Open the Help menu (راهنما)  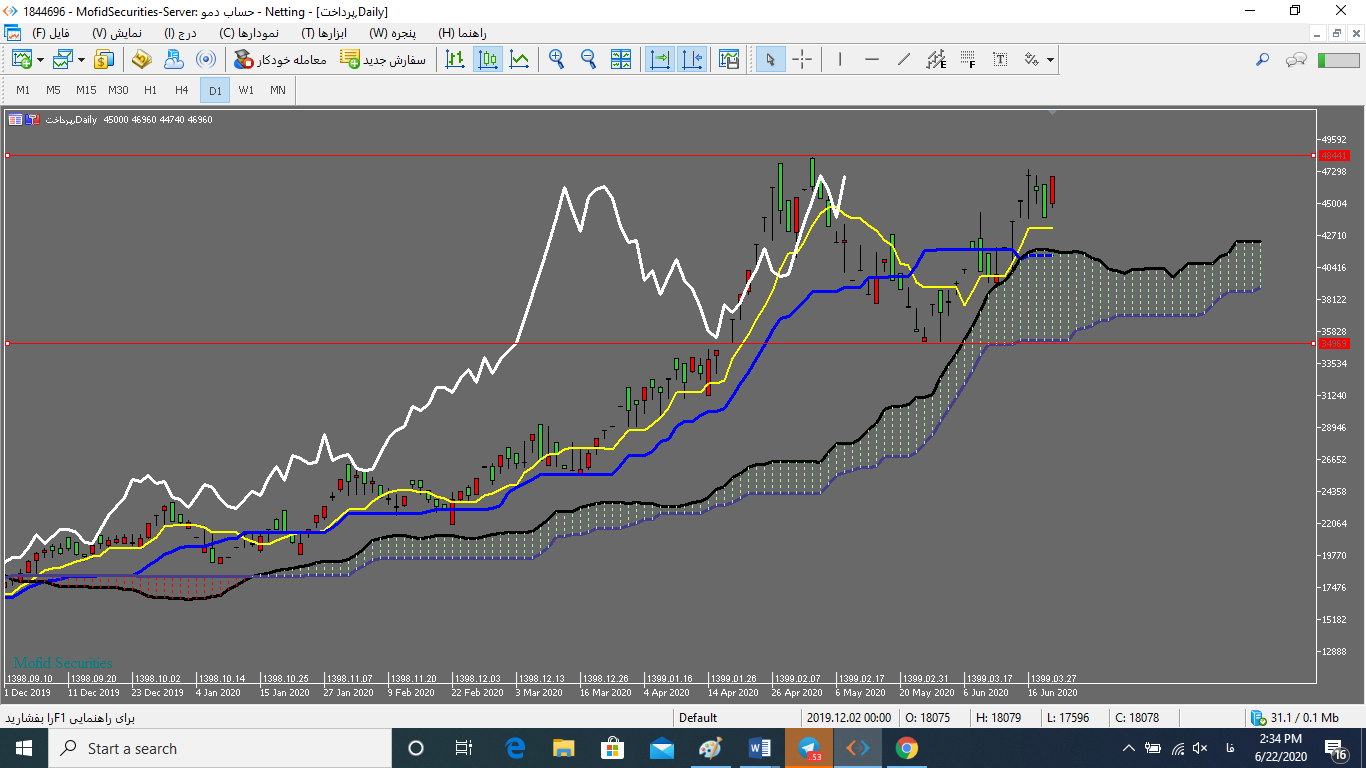(x=462, y=33)
